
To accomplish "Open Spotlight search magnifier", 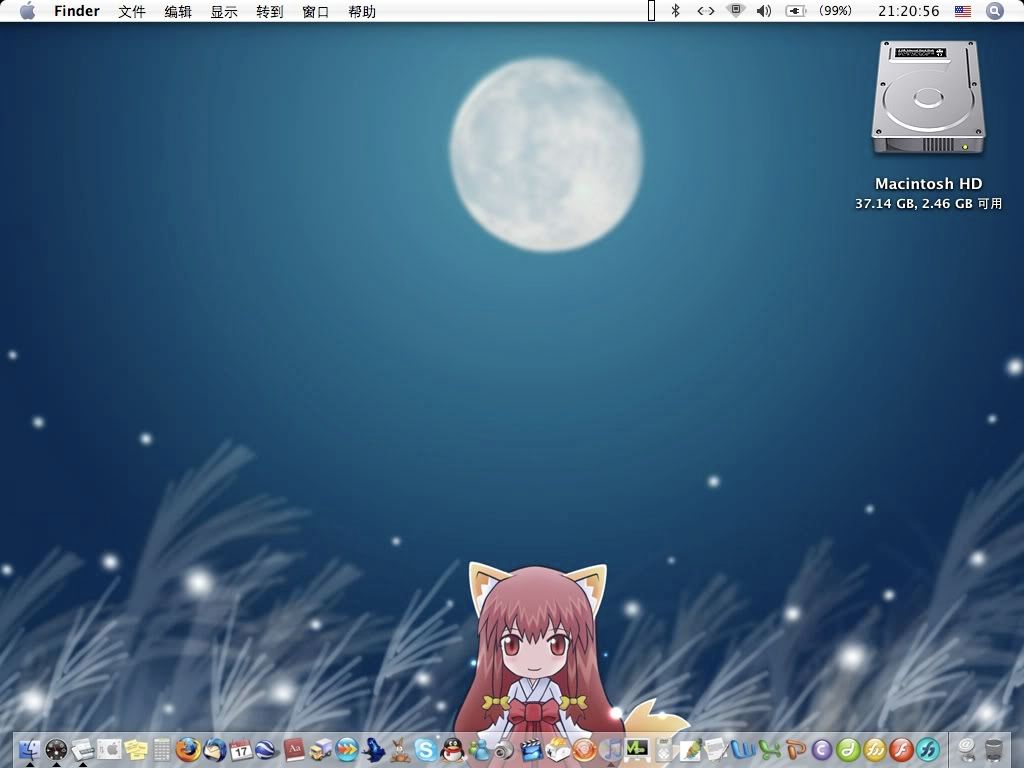I will point(995,11).
